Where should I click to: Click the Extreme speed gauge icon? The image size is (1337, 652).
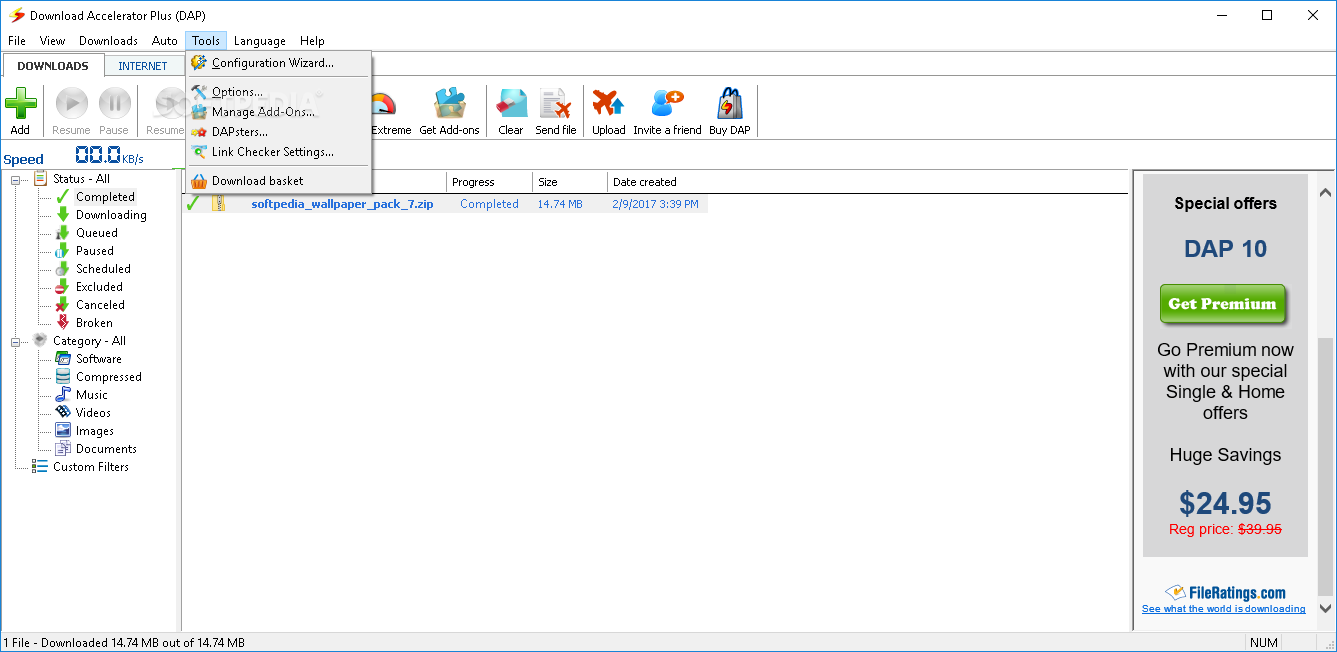[385, 104]
